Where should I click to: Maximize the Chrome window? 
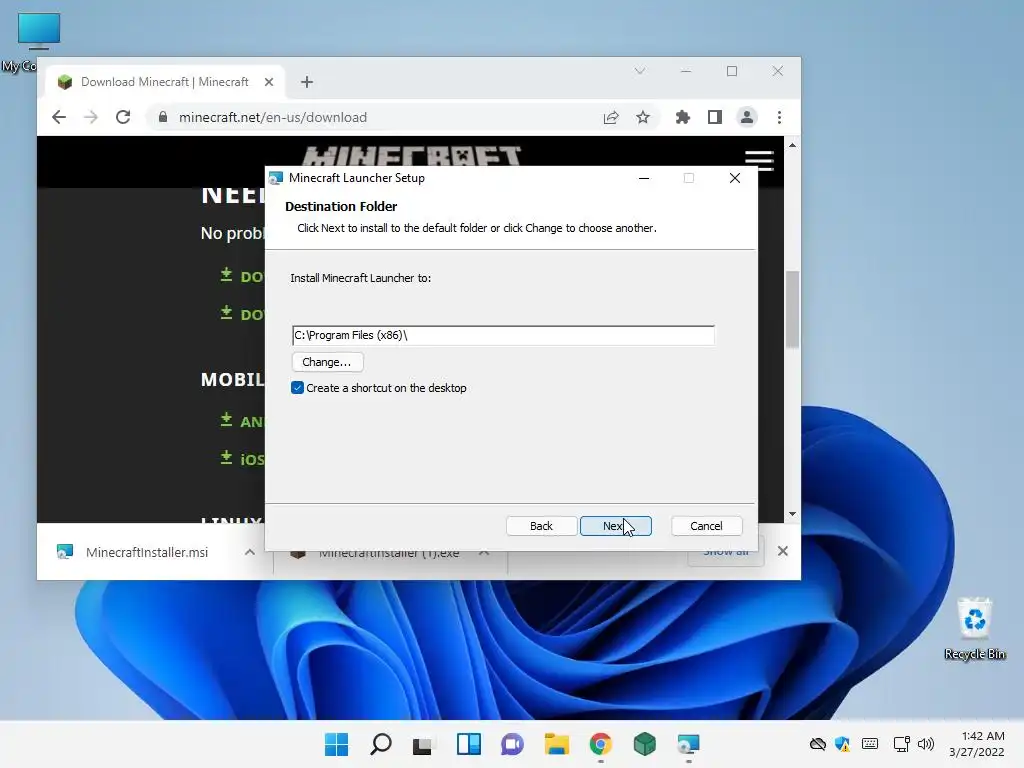732,71
